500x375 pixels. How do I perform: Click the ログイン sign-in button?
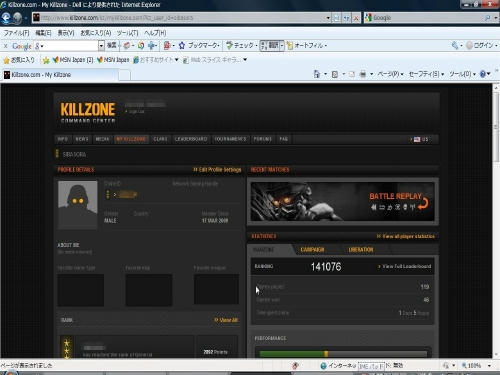(x=481, y=45)
